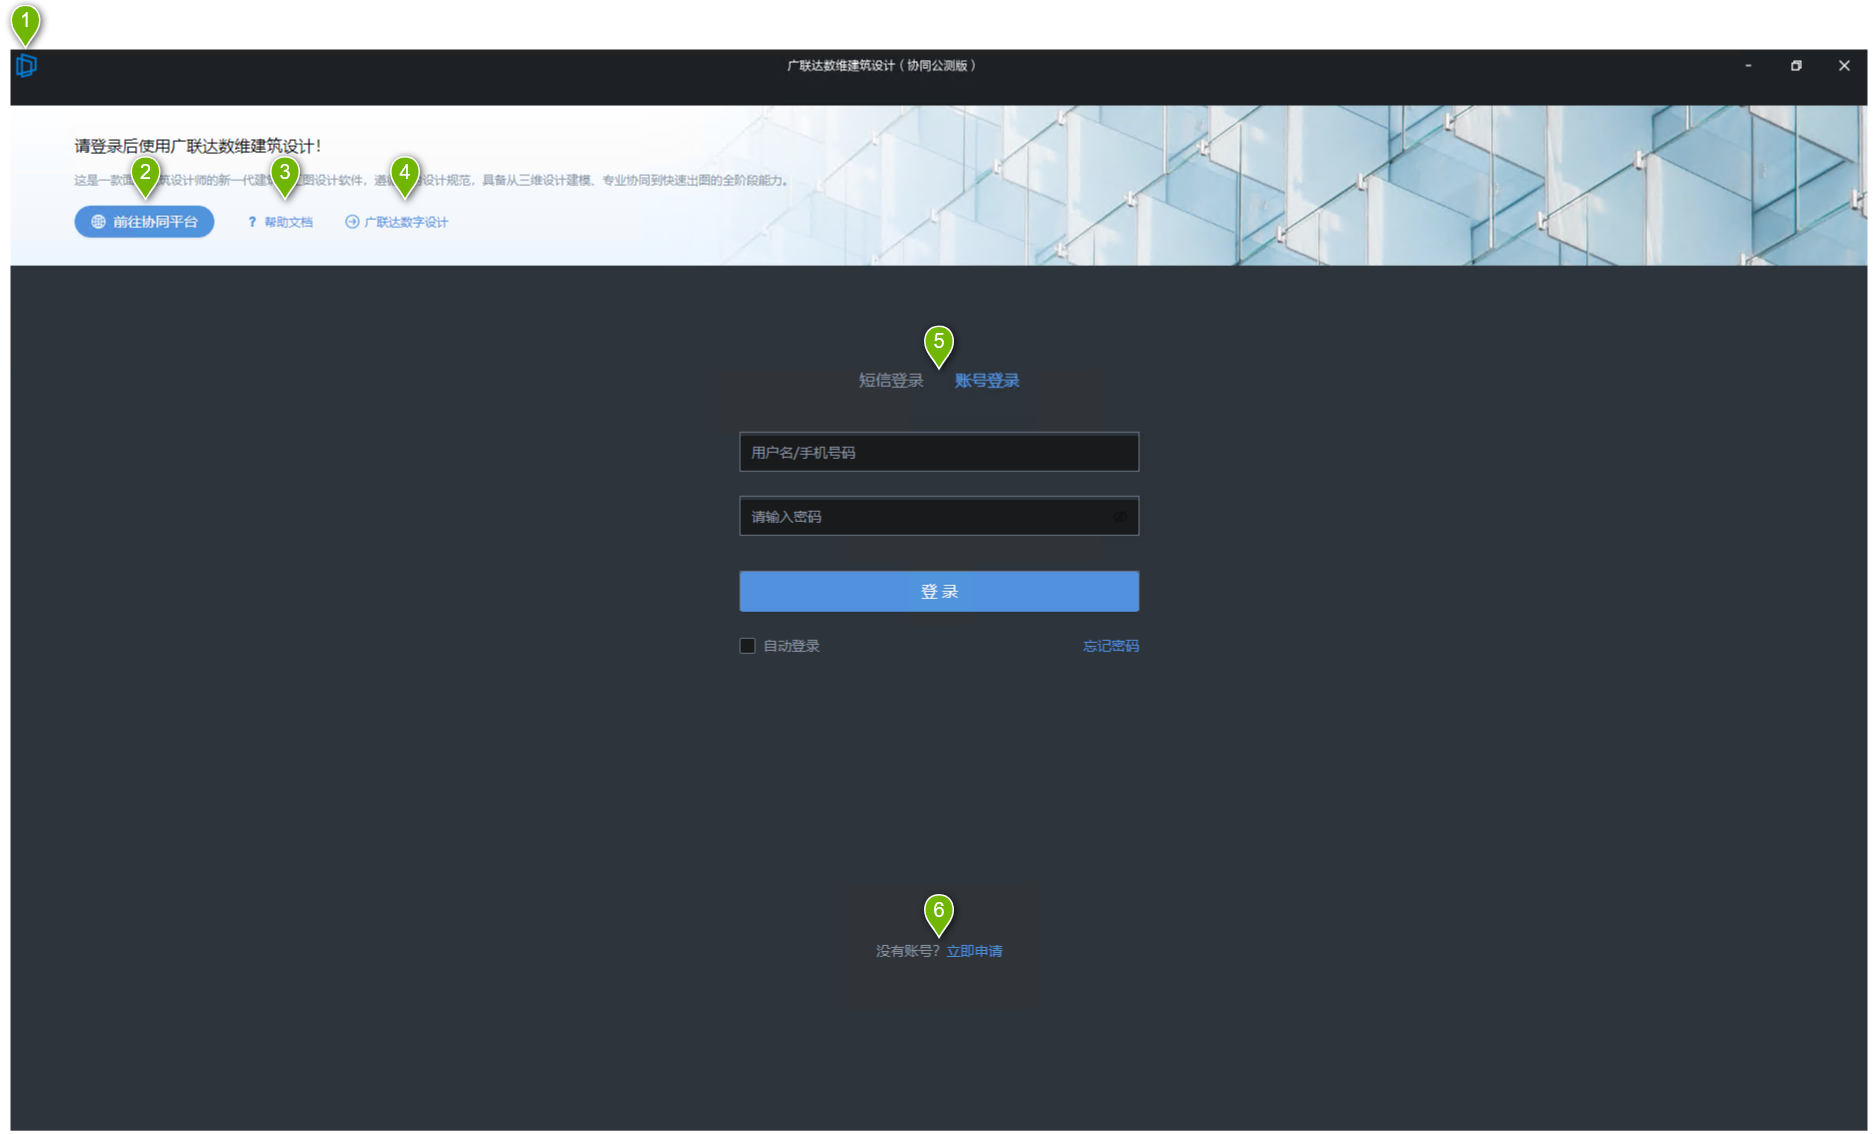
Task: Close the 广联达数维建筑设计 window
Action: [x=1844, y=66]
